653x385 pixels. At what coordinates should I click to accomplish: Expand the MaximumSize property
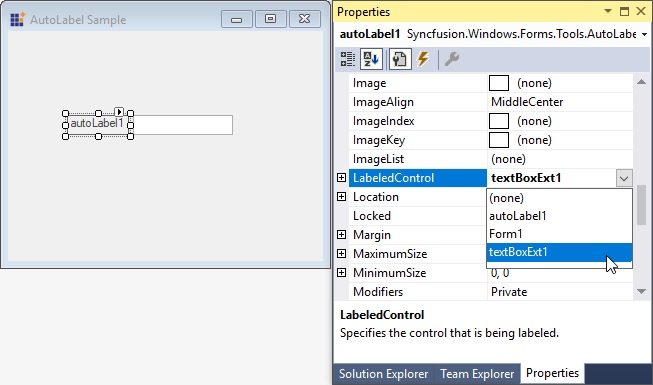(x=341, y=253)
